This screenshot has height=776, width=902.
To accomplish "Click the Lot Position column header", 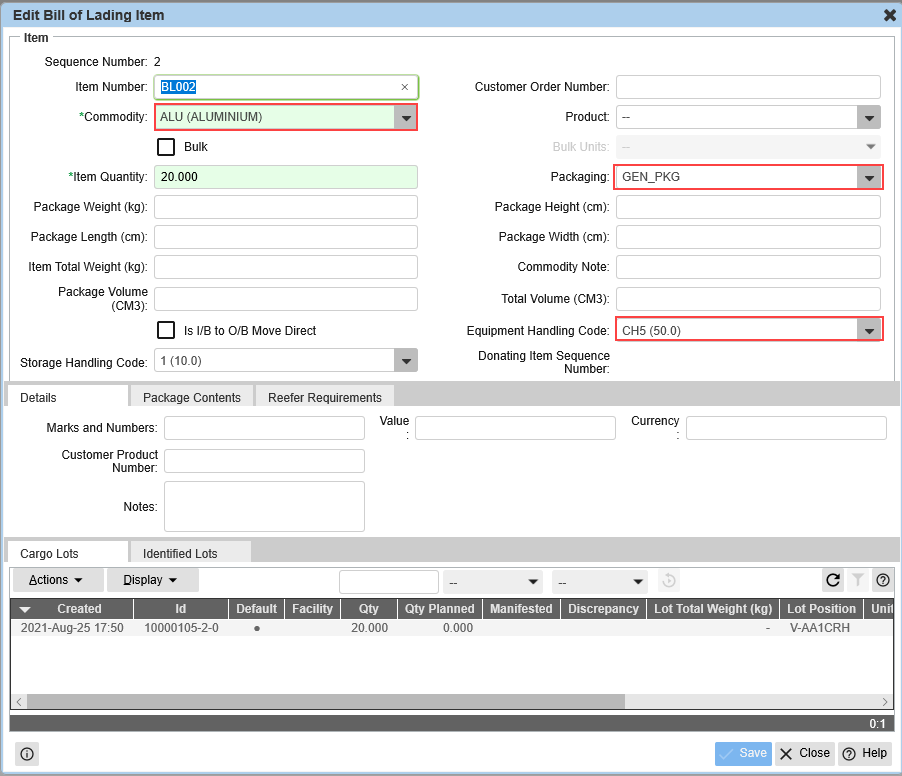I will pos(821,609).
